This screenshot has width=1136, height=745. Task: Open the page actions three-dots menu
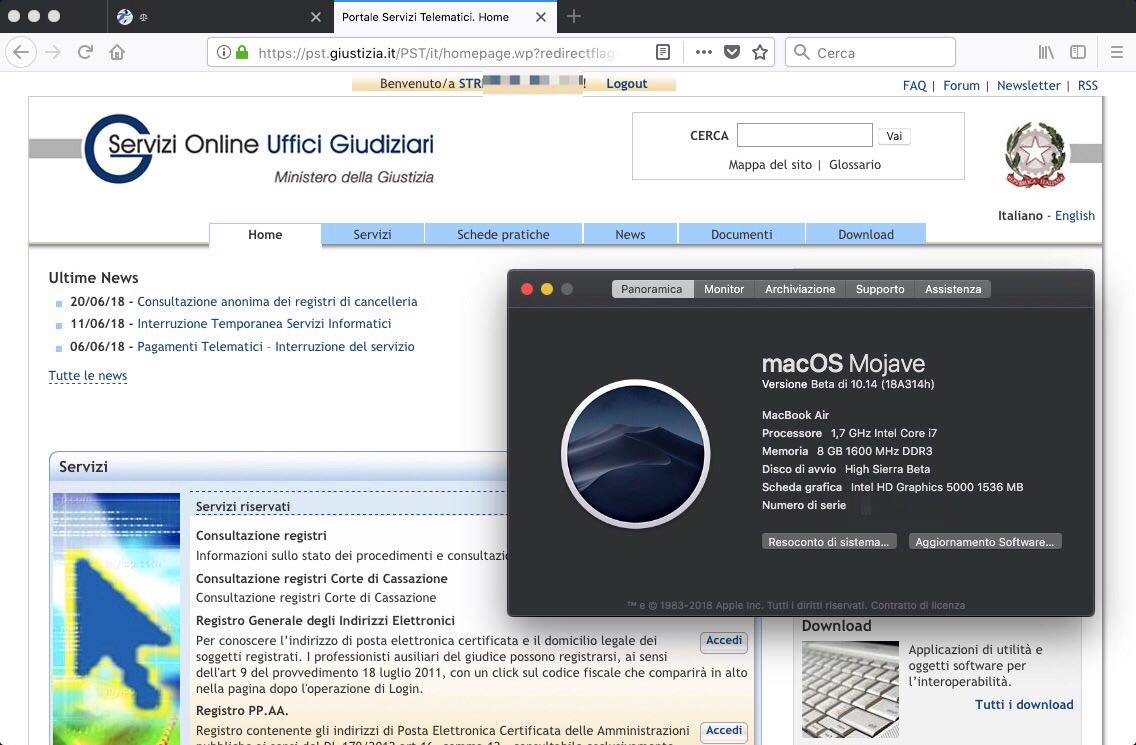point(703,52)
